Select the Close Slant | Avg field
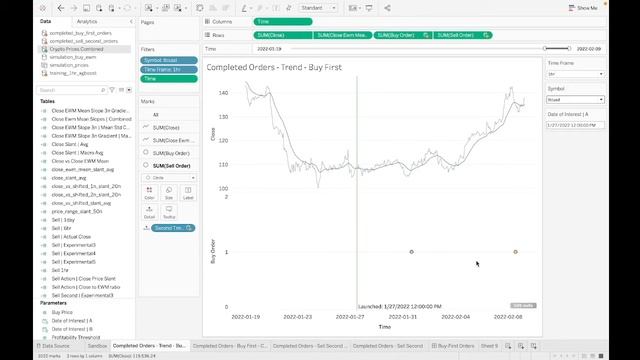Screen dimensions: 640x360 pos(70,144)
